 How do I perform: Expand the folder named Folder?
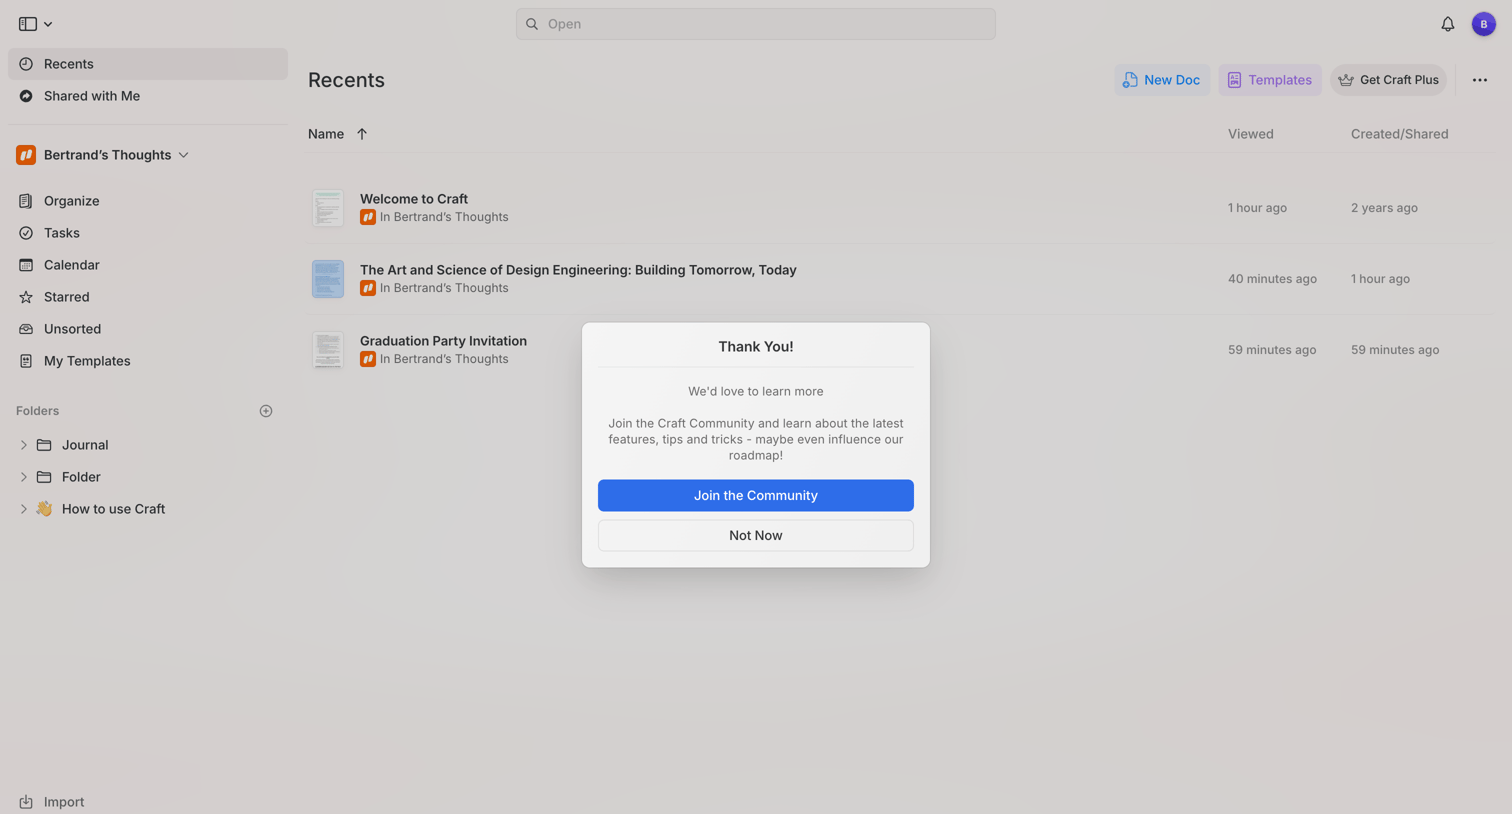point(23,477)
